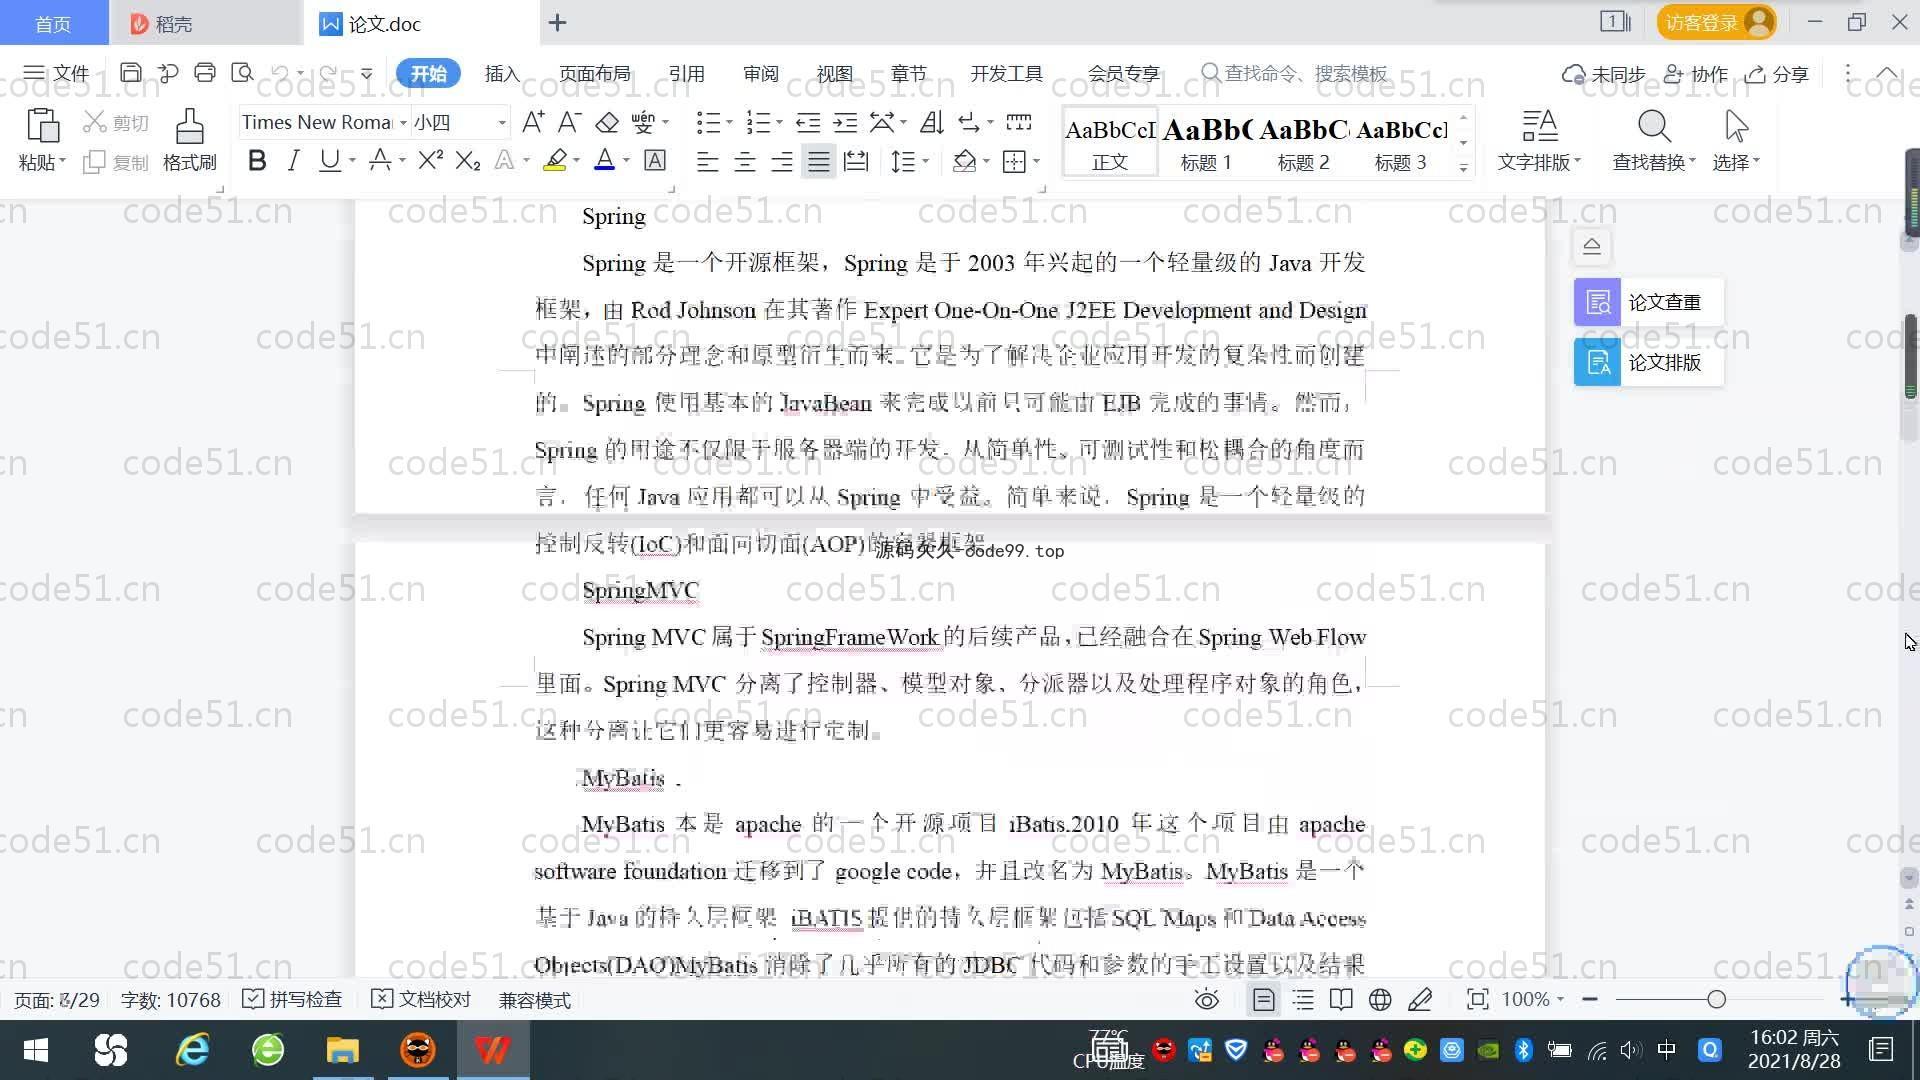Decrease font size with A- icon
Viewport: 1920px width, 1080px height.
569,122
